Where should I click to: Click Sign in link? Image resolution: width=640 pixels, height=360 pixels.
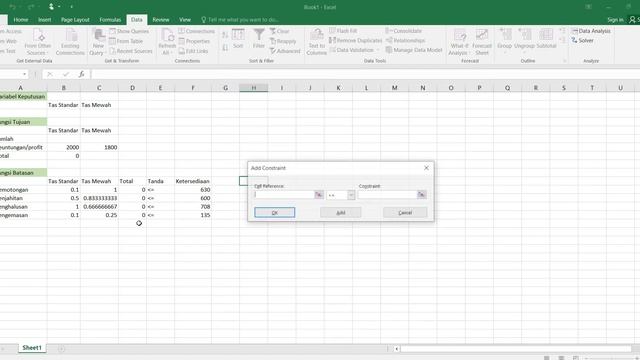click(615, 20)
